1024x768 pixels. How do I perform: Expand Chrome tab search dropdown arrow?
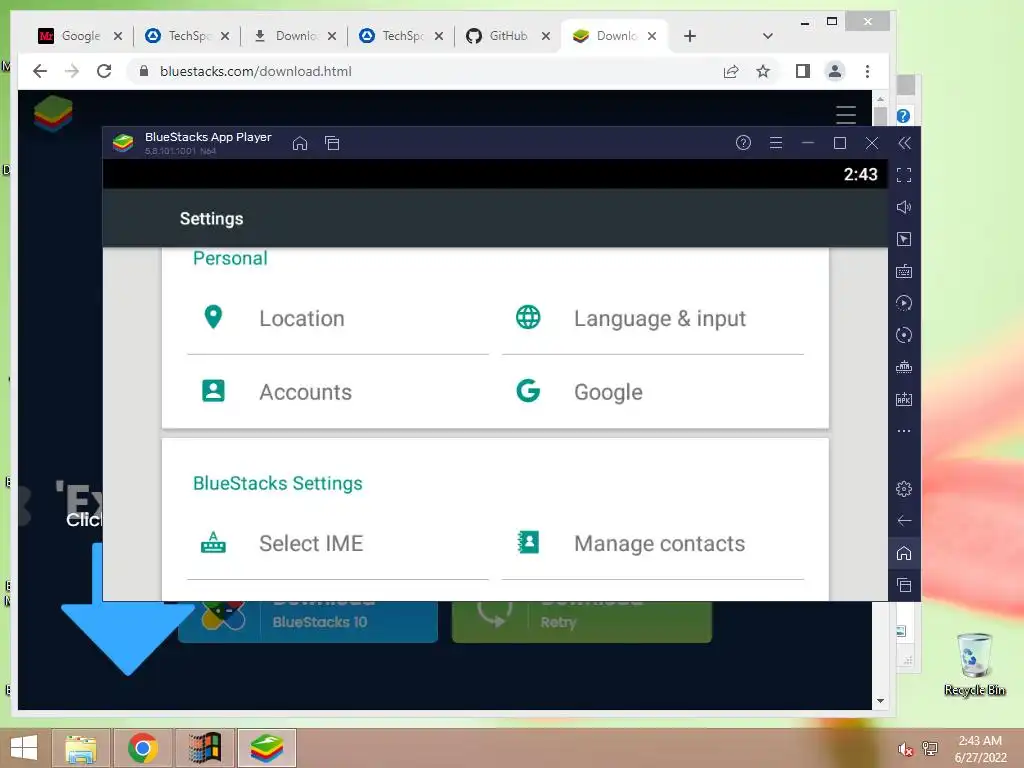tap(768, 36)
